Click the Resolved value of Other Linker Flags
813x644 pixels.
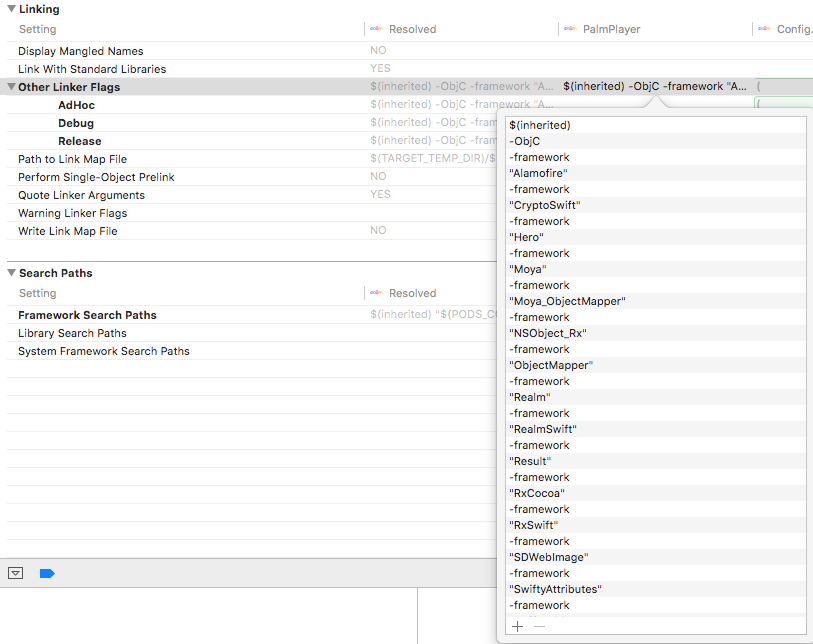click(461, 86)
